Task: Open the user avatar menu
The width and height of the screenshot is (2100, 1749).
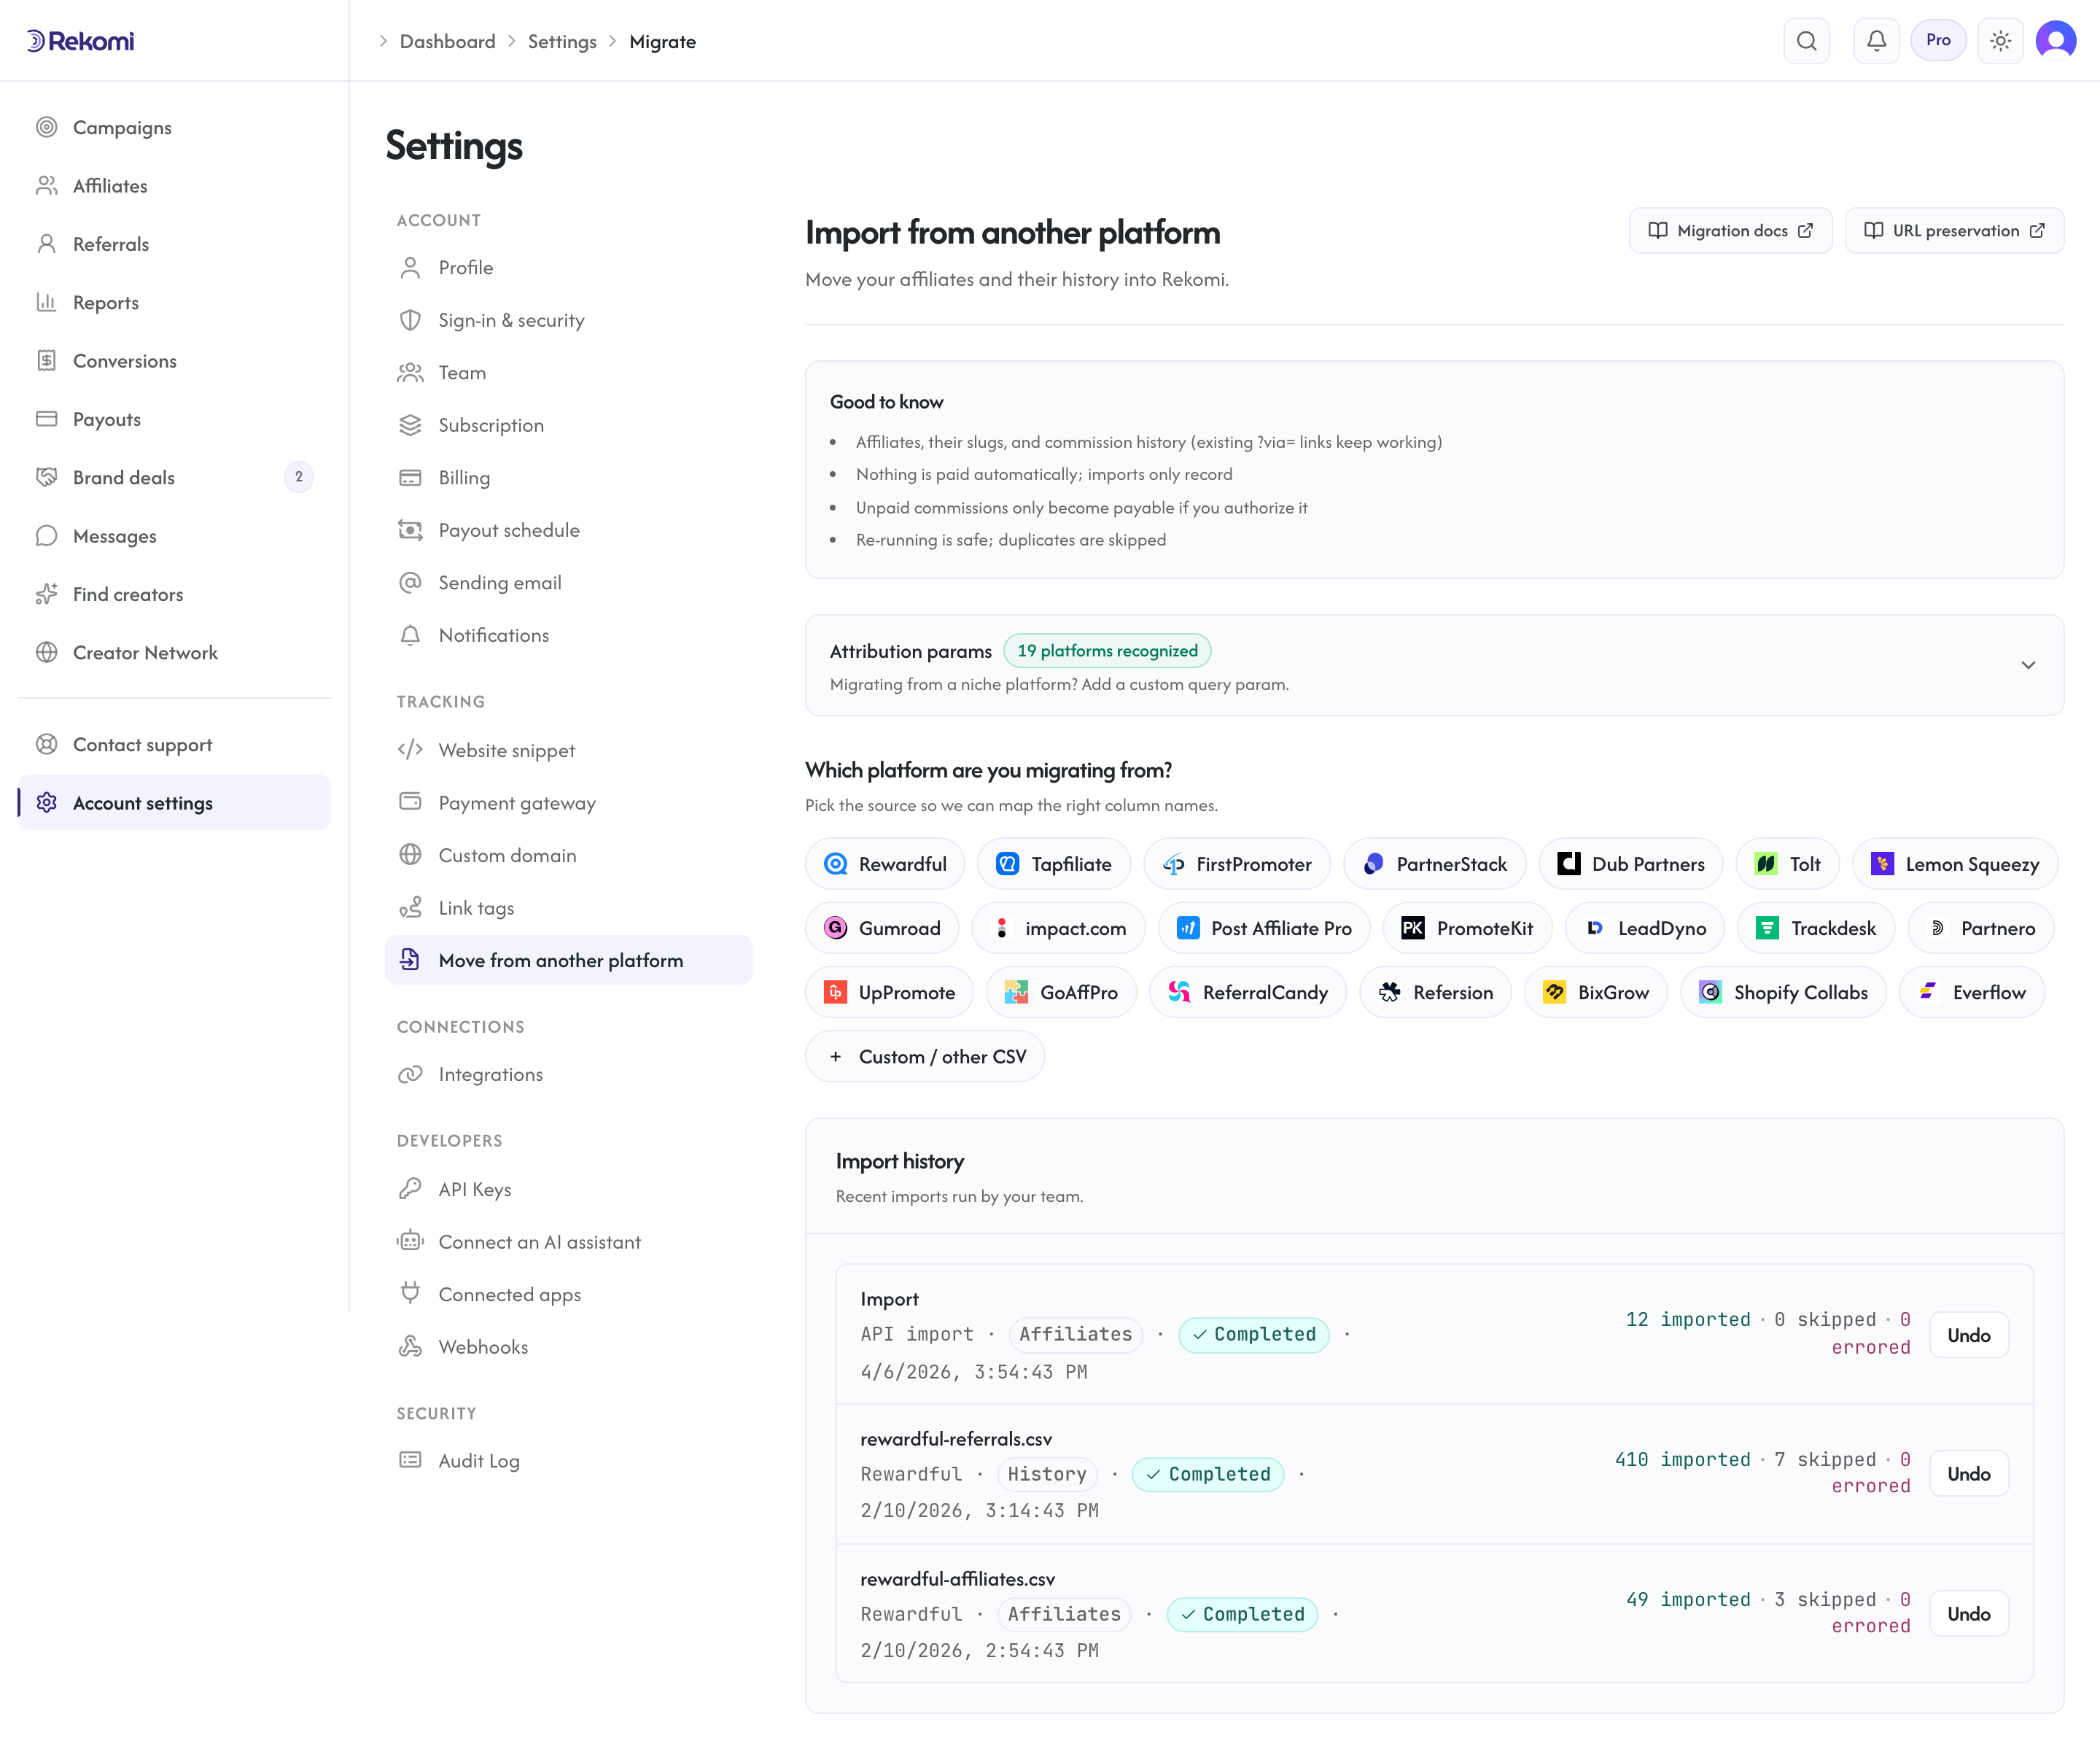Action: [2055, 41]
